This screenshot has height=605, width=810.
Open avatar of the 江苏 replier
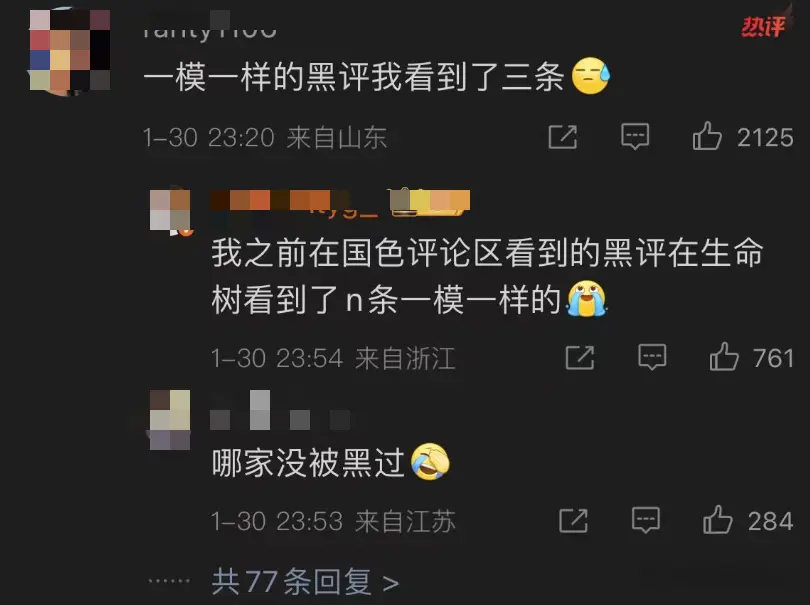pos(170,420)
